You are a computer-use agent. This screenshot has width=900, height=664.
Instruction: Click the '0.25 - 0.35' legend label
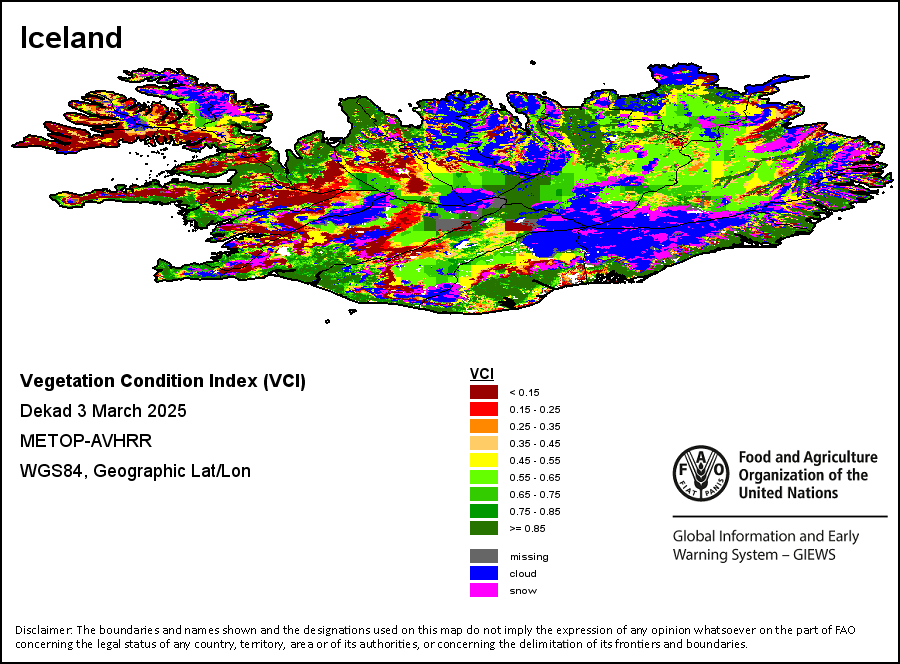click(x=535, y=426)
